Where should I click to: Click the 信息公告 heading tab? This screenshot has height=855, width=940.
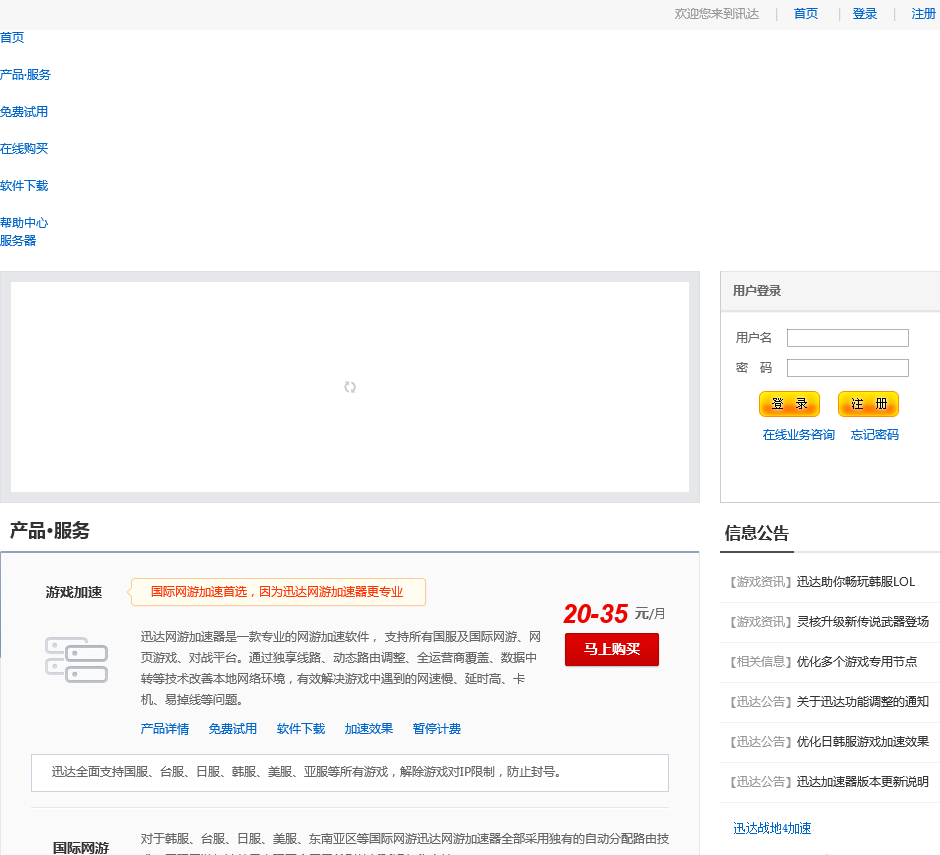click(x=757, y=534)
